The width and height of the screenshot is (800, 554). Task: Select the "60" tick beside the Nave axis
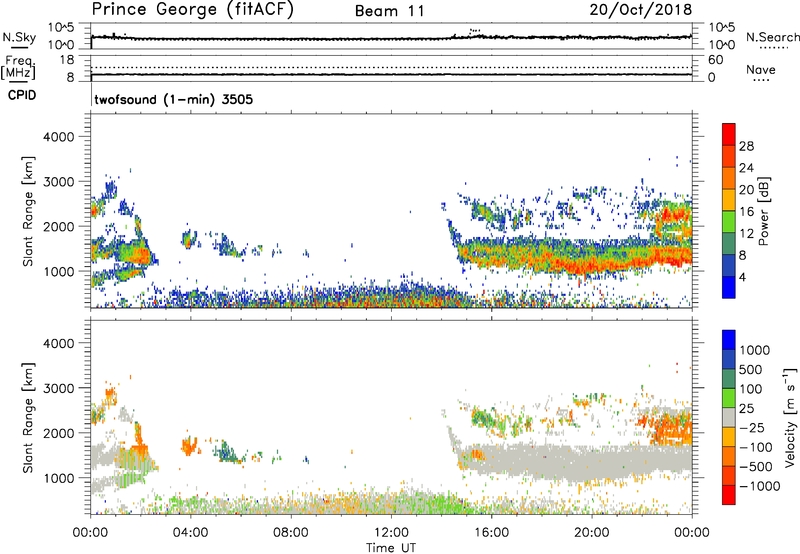click(x=715, y=60)
